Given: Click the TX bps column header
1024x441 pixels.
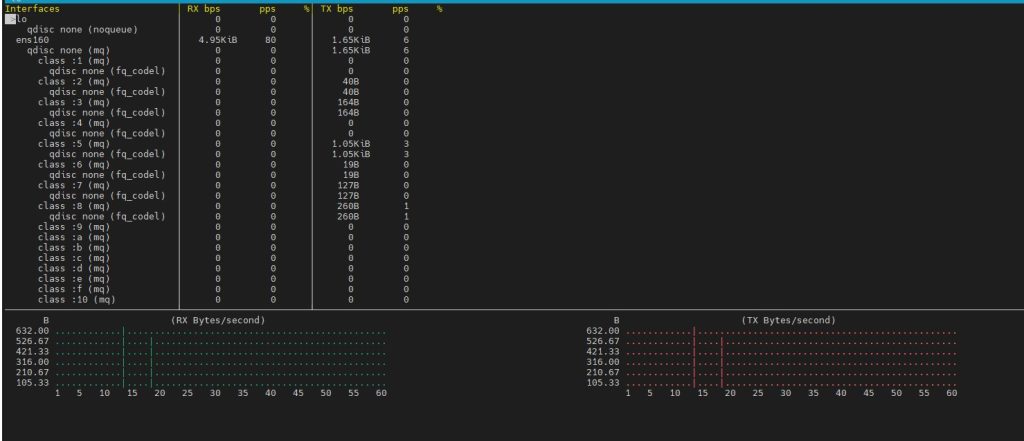Looking at the screenshot, I should [x=337, y=8].
